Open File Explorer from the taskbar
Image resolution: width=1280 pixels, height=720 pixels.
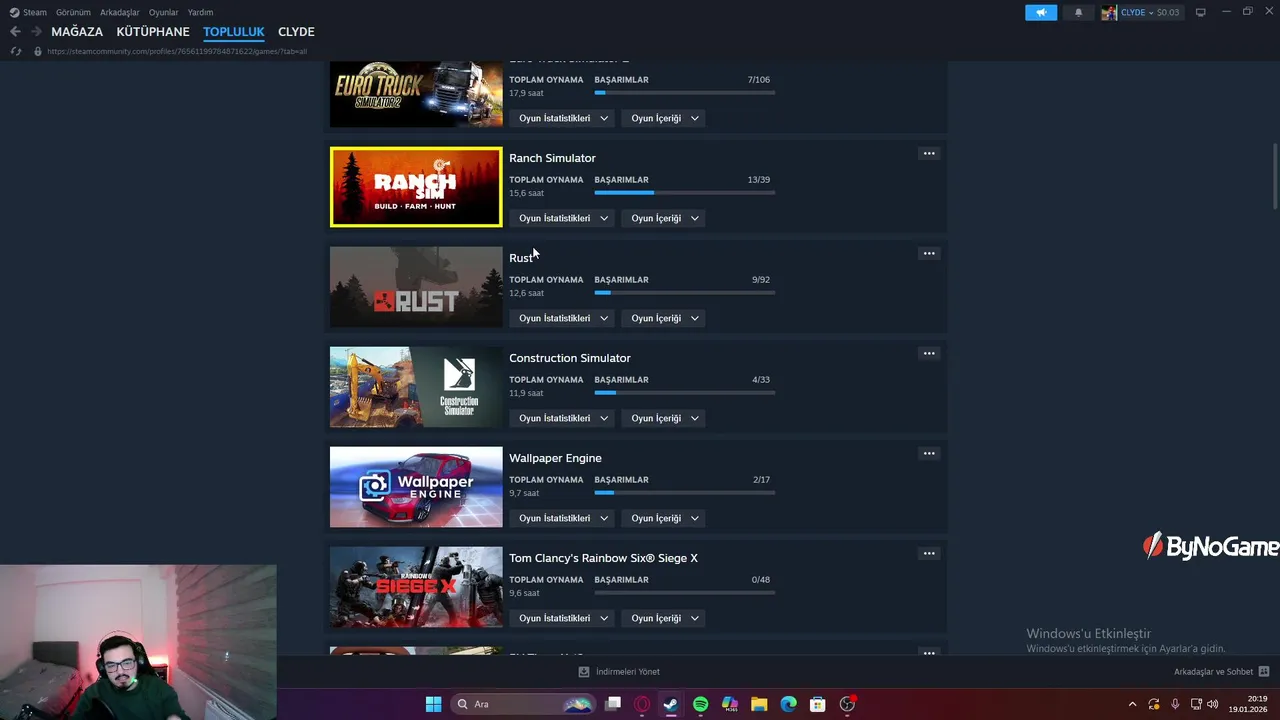pyautogui.click(x=759, y=704)
